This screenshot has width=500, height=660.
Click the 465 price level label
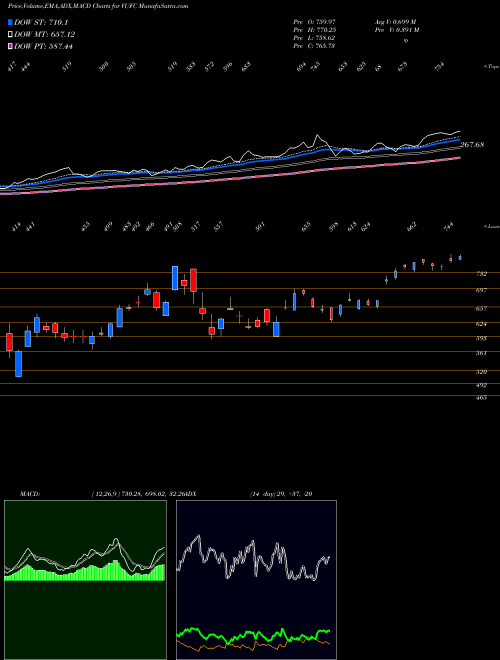click(x=481, y=397)
